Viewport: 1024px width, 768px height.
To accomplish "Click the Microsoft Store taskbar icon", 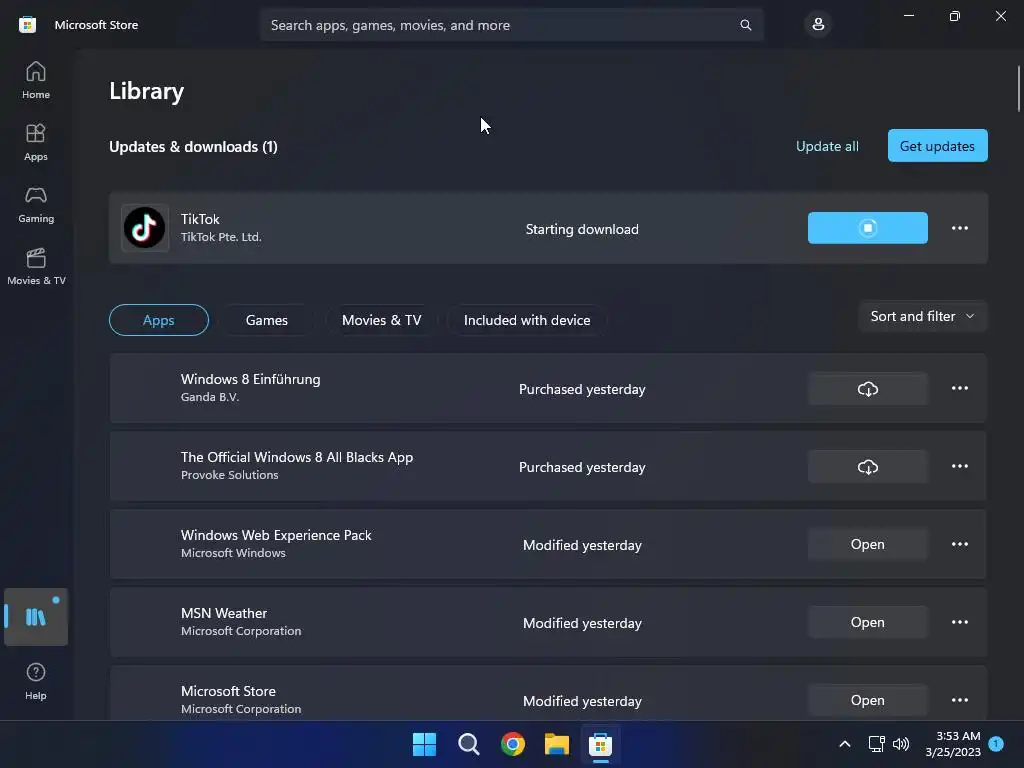I will pyautogui.click(x=600, y=744).
